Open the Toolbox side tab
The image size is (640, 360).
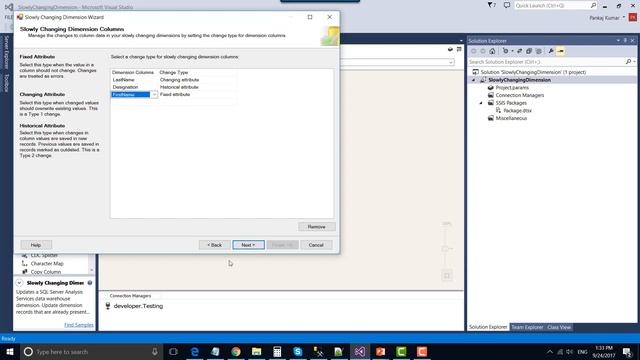point(6,83)
